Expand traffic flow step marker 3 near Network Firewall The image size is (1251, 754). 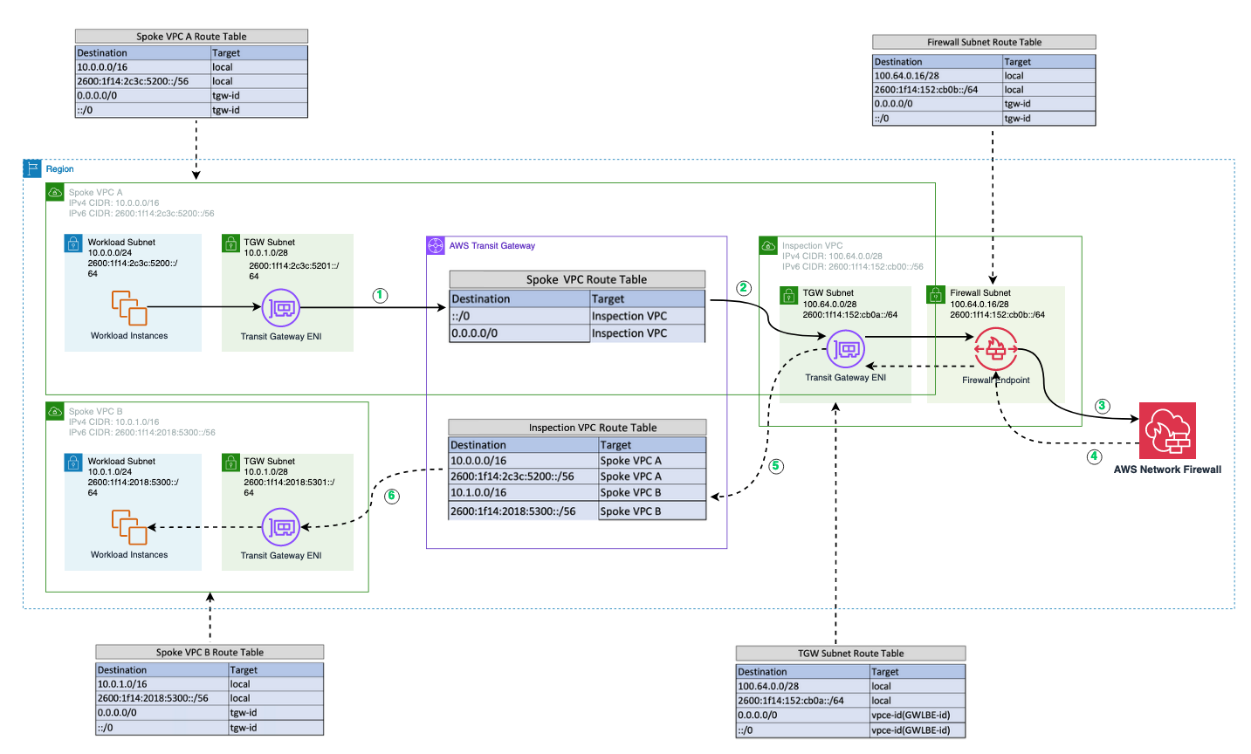coord(1101,406)
